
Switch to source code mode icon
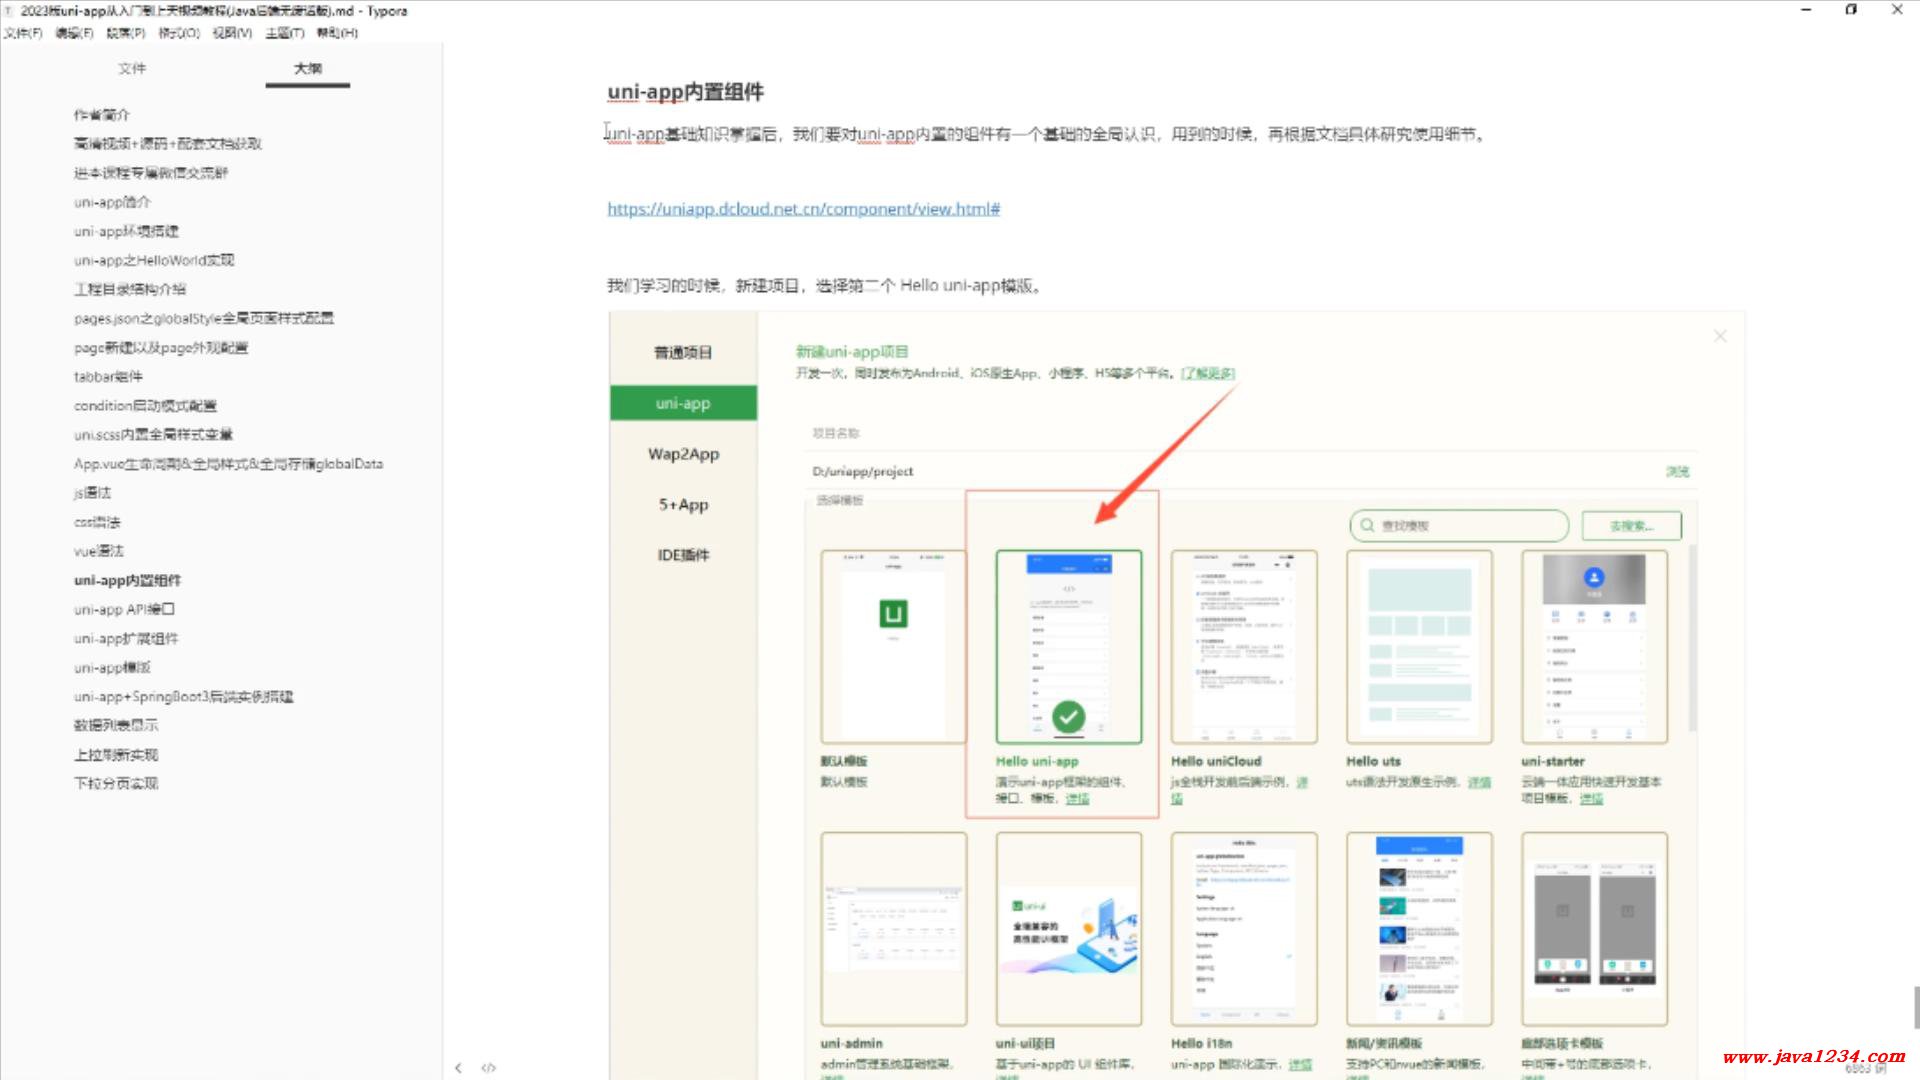click(489, 1067)
